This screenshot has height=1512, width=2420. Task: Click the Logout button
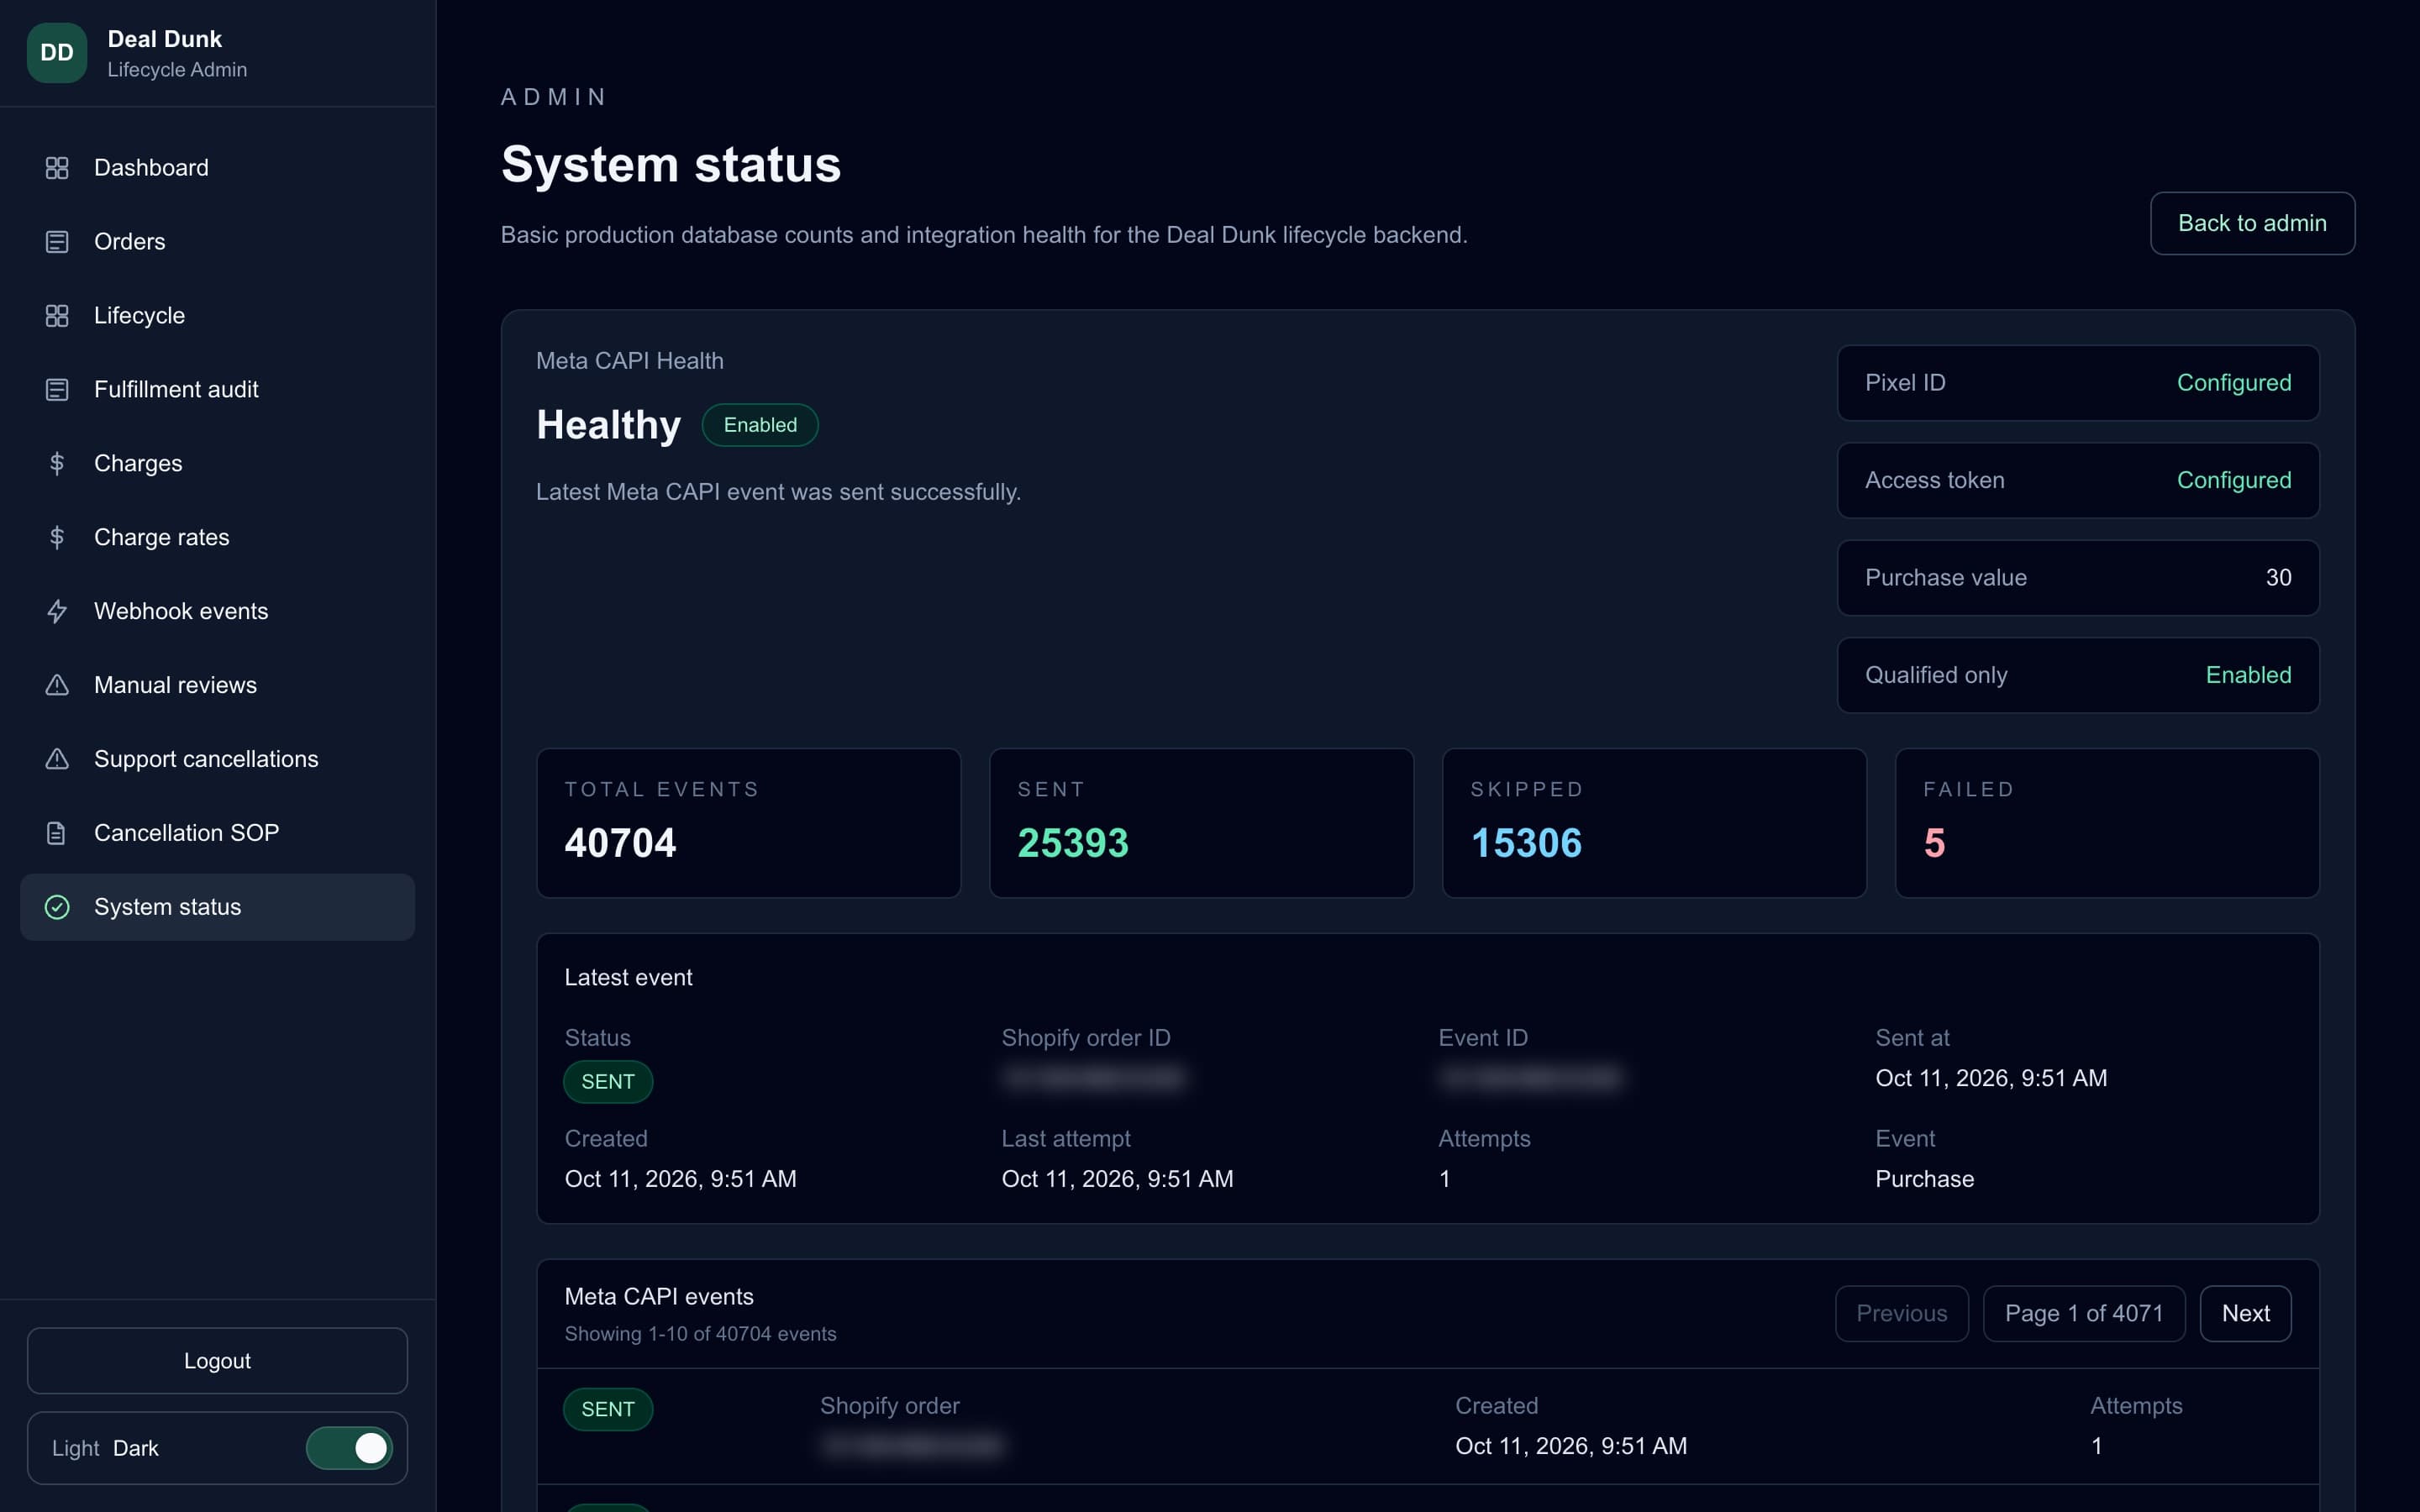pos(217,1361)
